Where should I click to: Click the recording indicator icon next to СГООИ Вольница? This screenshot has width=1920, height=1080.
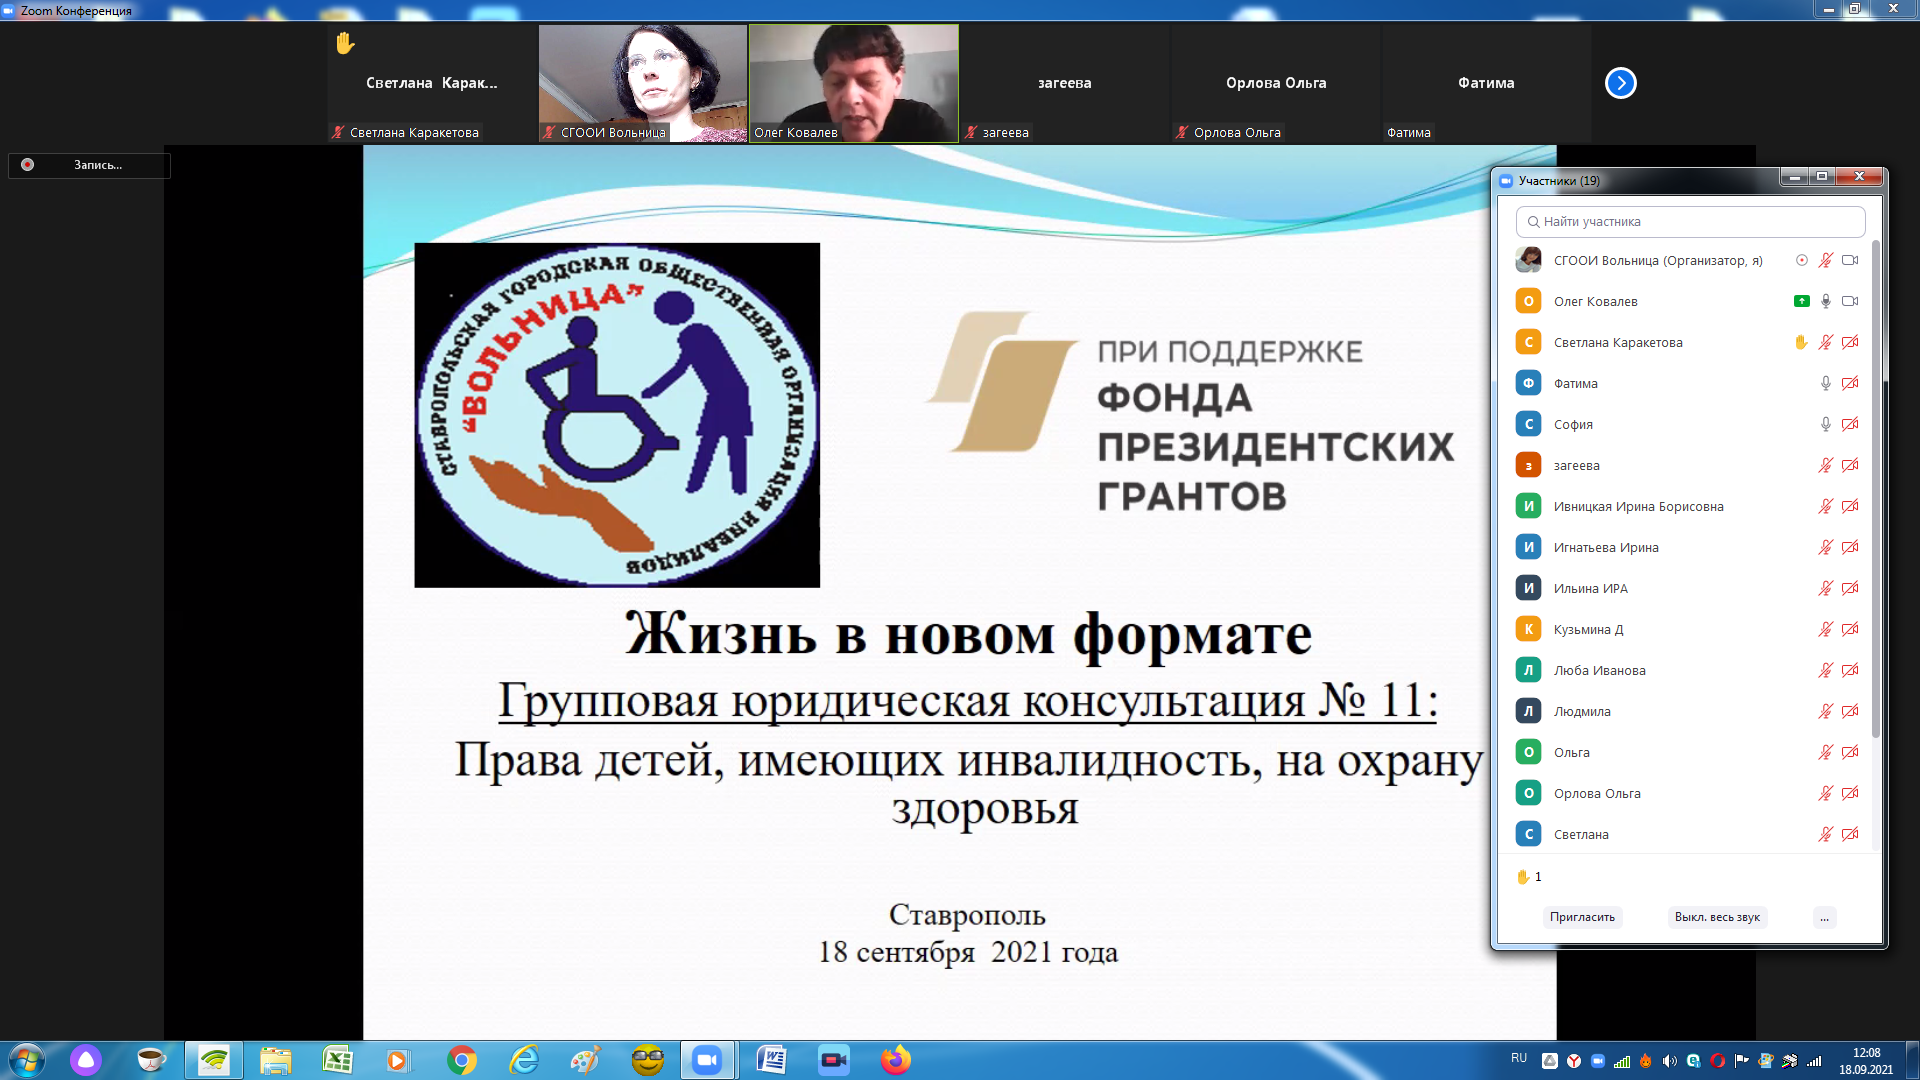(x=1801, y=260)
